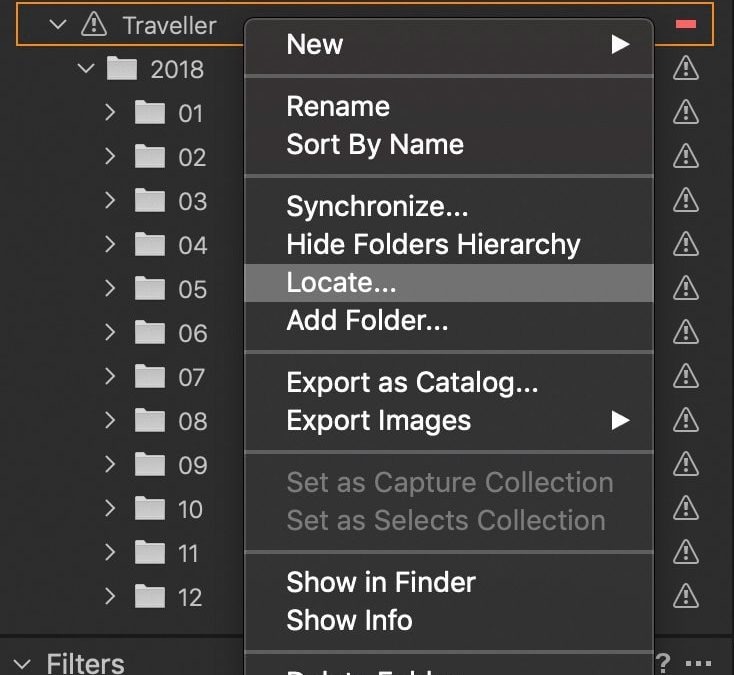
Task: Open the Export Images submenu
Action: pos(378,421)
